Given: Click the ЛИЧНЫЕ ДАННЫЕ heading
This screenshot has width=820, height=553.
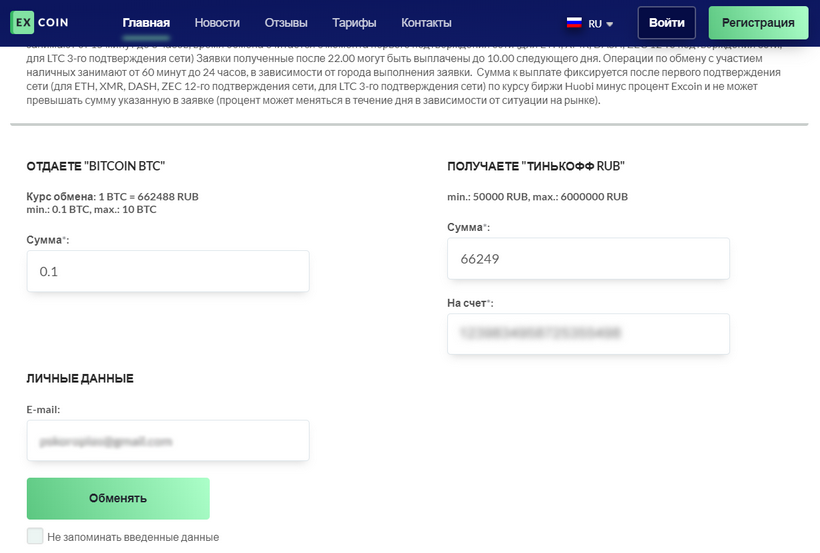Looking at the screenshot, I should point(80,378).
